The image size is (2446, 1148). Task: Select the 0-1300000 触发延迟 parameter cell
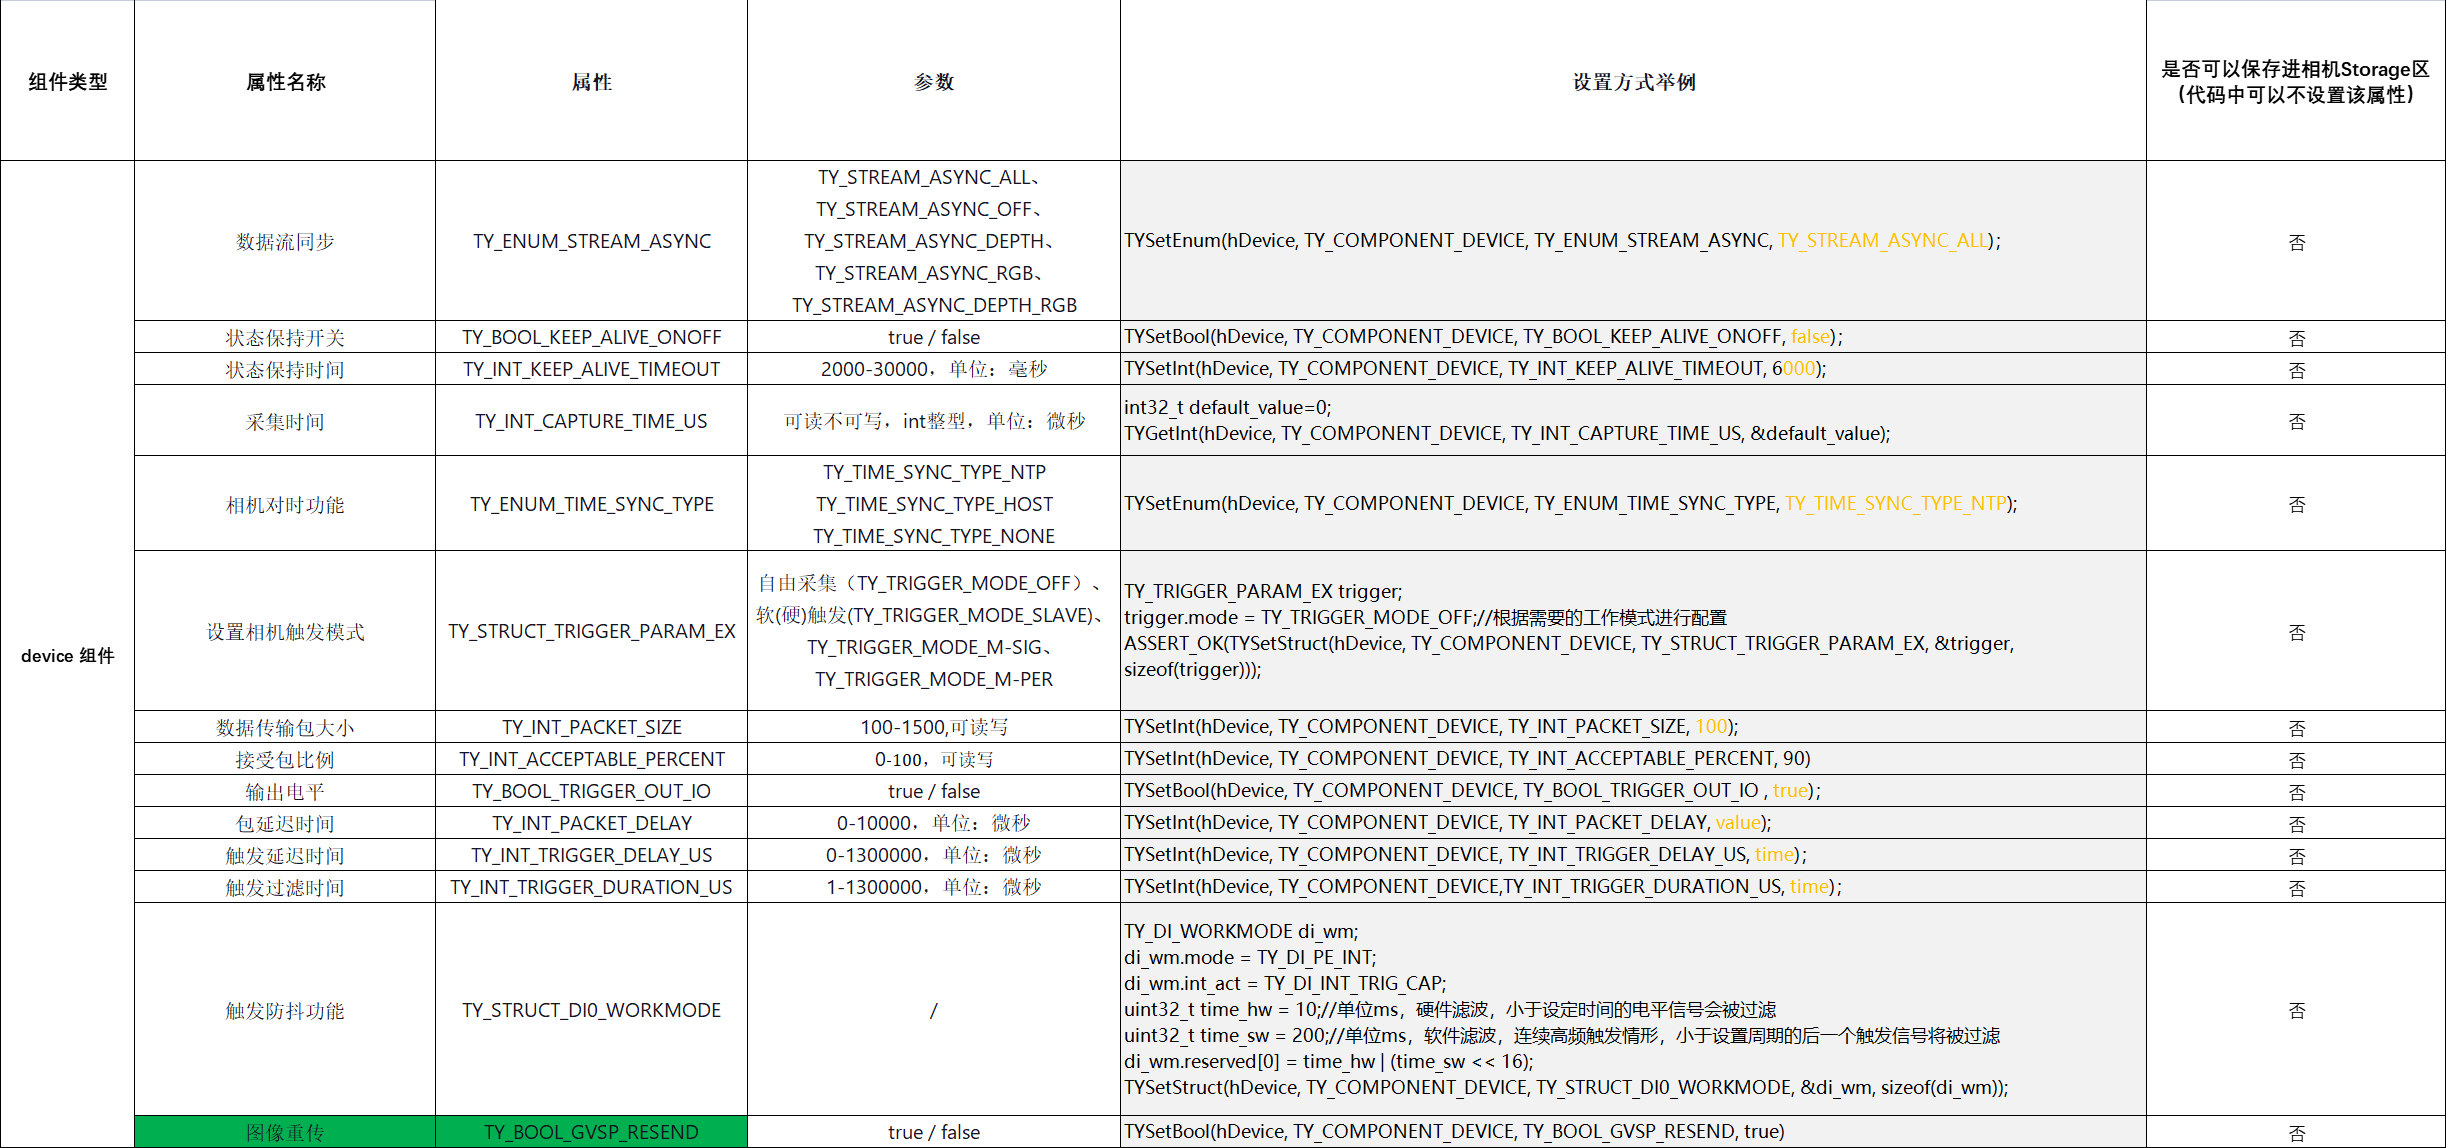[933, 855]
